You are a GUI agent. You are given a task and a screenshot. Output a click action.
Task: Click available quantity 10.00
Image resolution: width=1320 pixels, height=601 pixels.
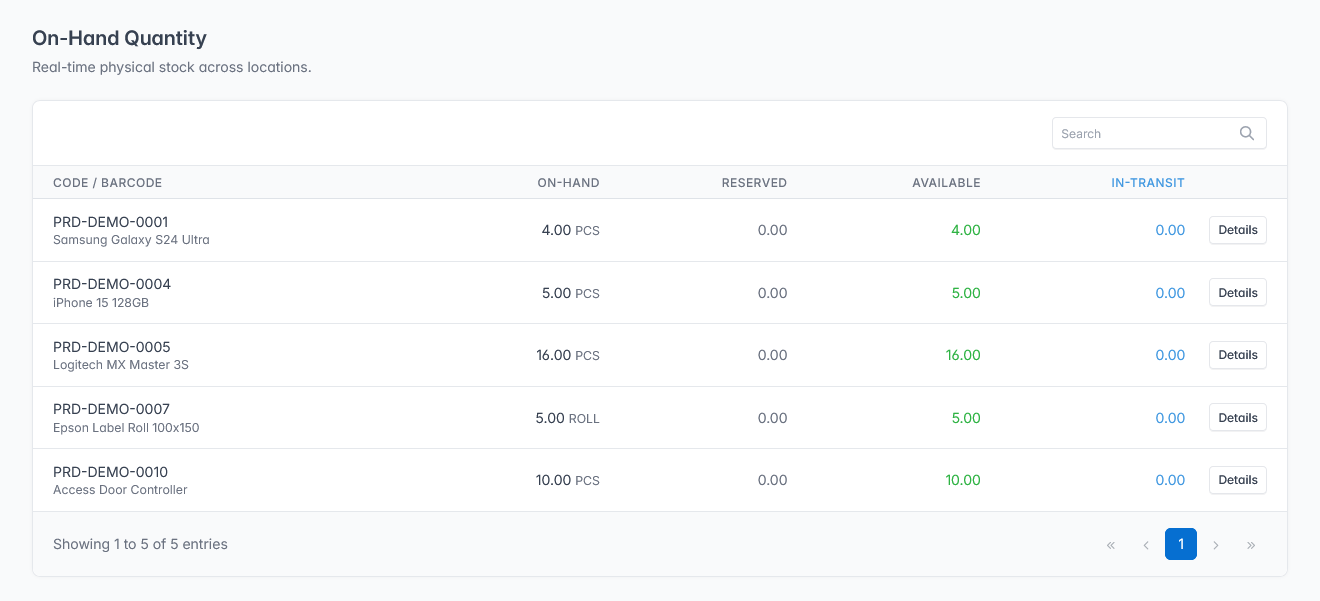963,480
